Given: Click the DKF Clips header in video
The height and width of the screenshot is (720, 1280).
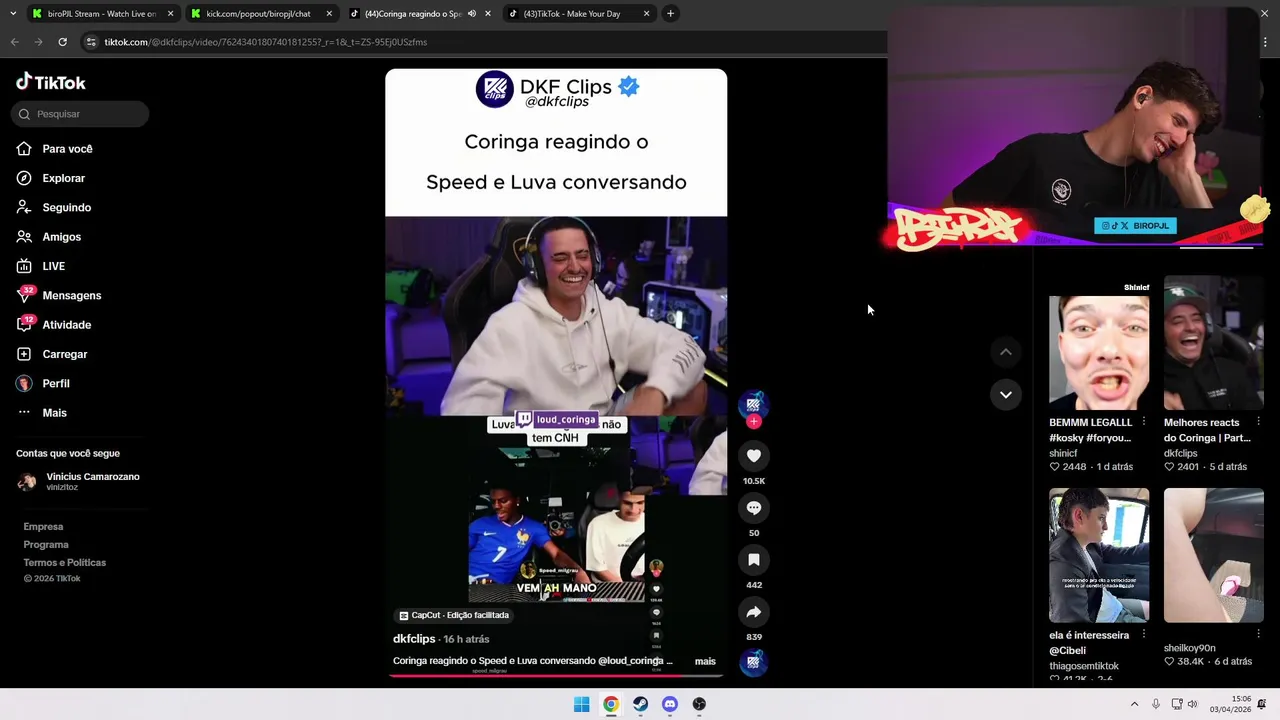Looking at the screenshot, I should pos(556,90).
